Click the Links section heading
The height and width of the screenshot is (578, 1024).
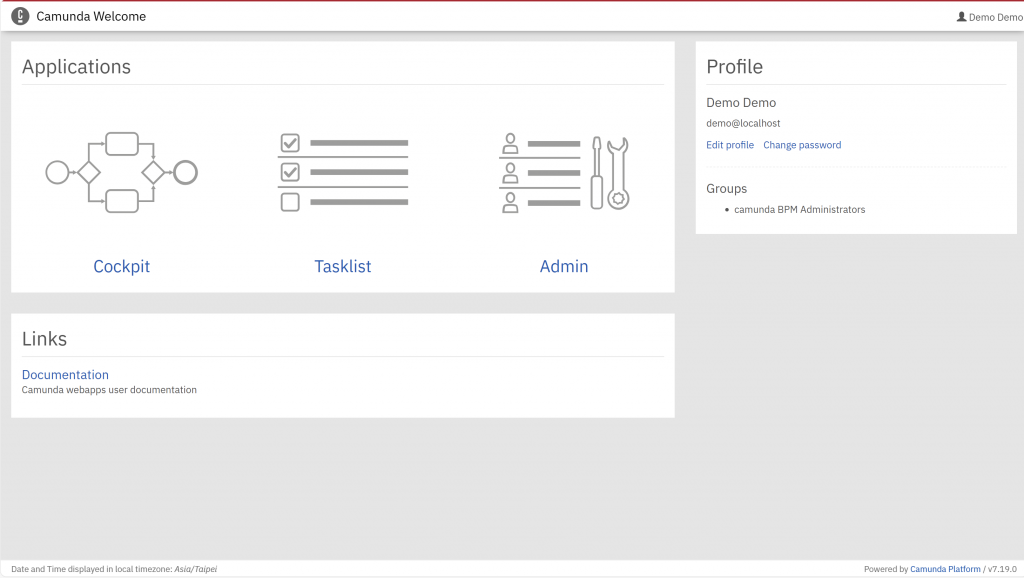(44, 338)
